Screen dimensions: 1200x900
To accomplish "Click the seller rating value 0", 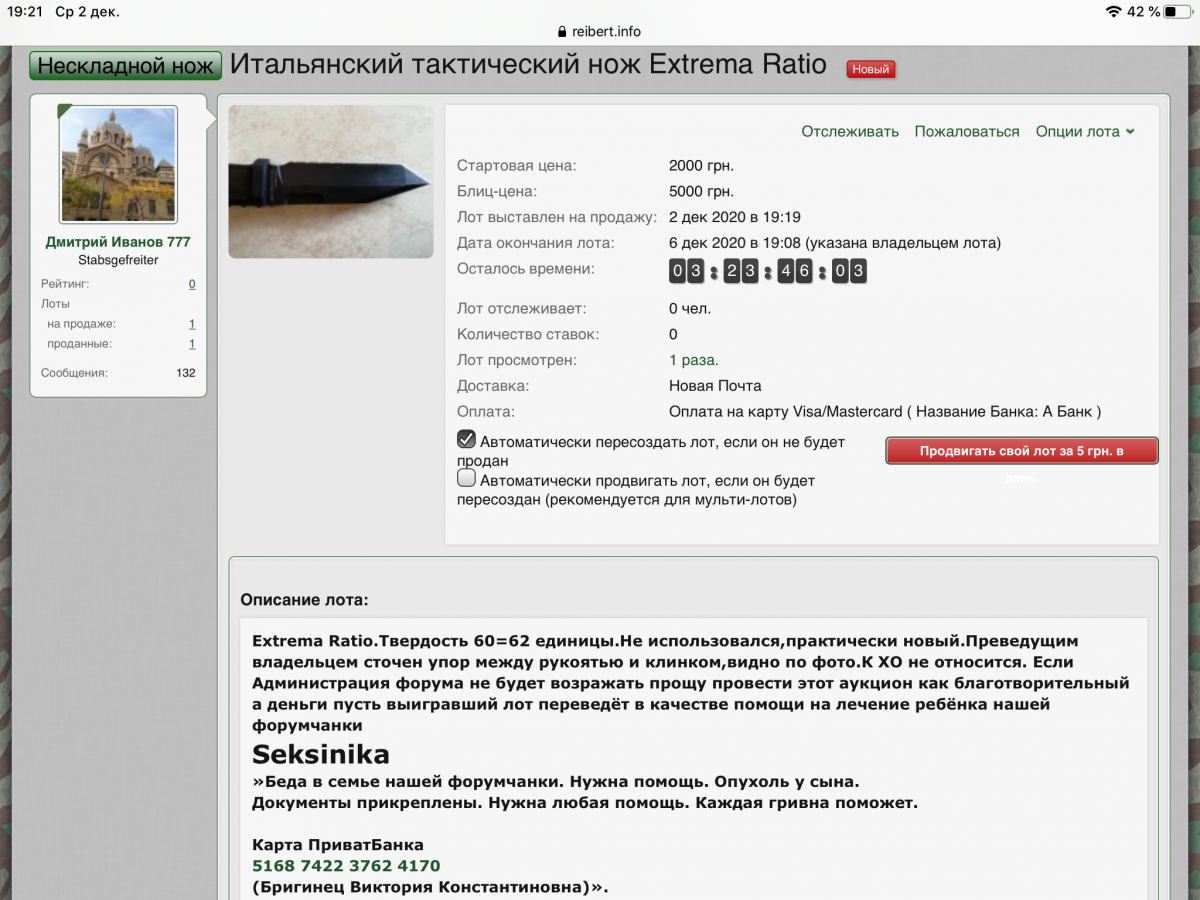I will (192, 284).
